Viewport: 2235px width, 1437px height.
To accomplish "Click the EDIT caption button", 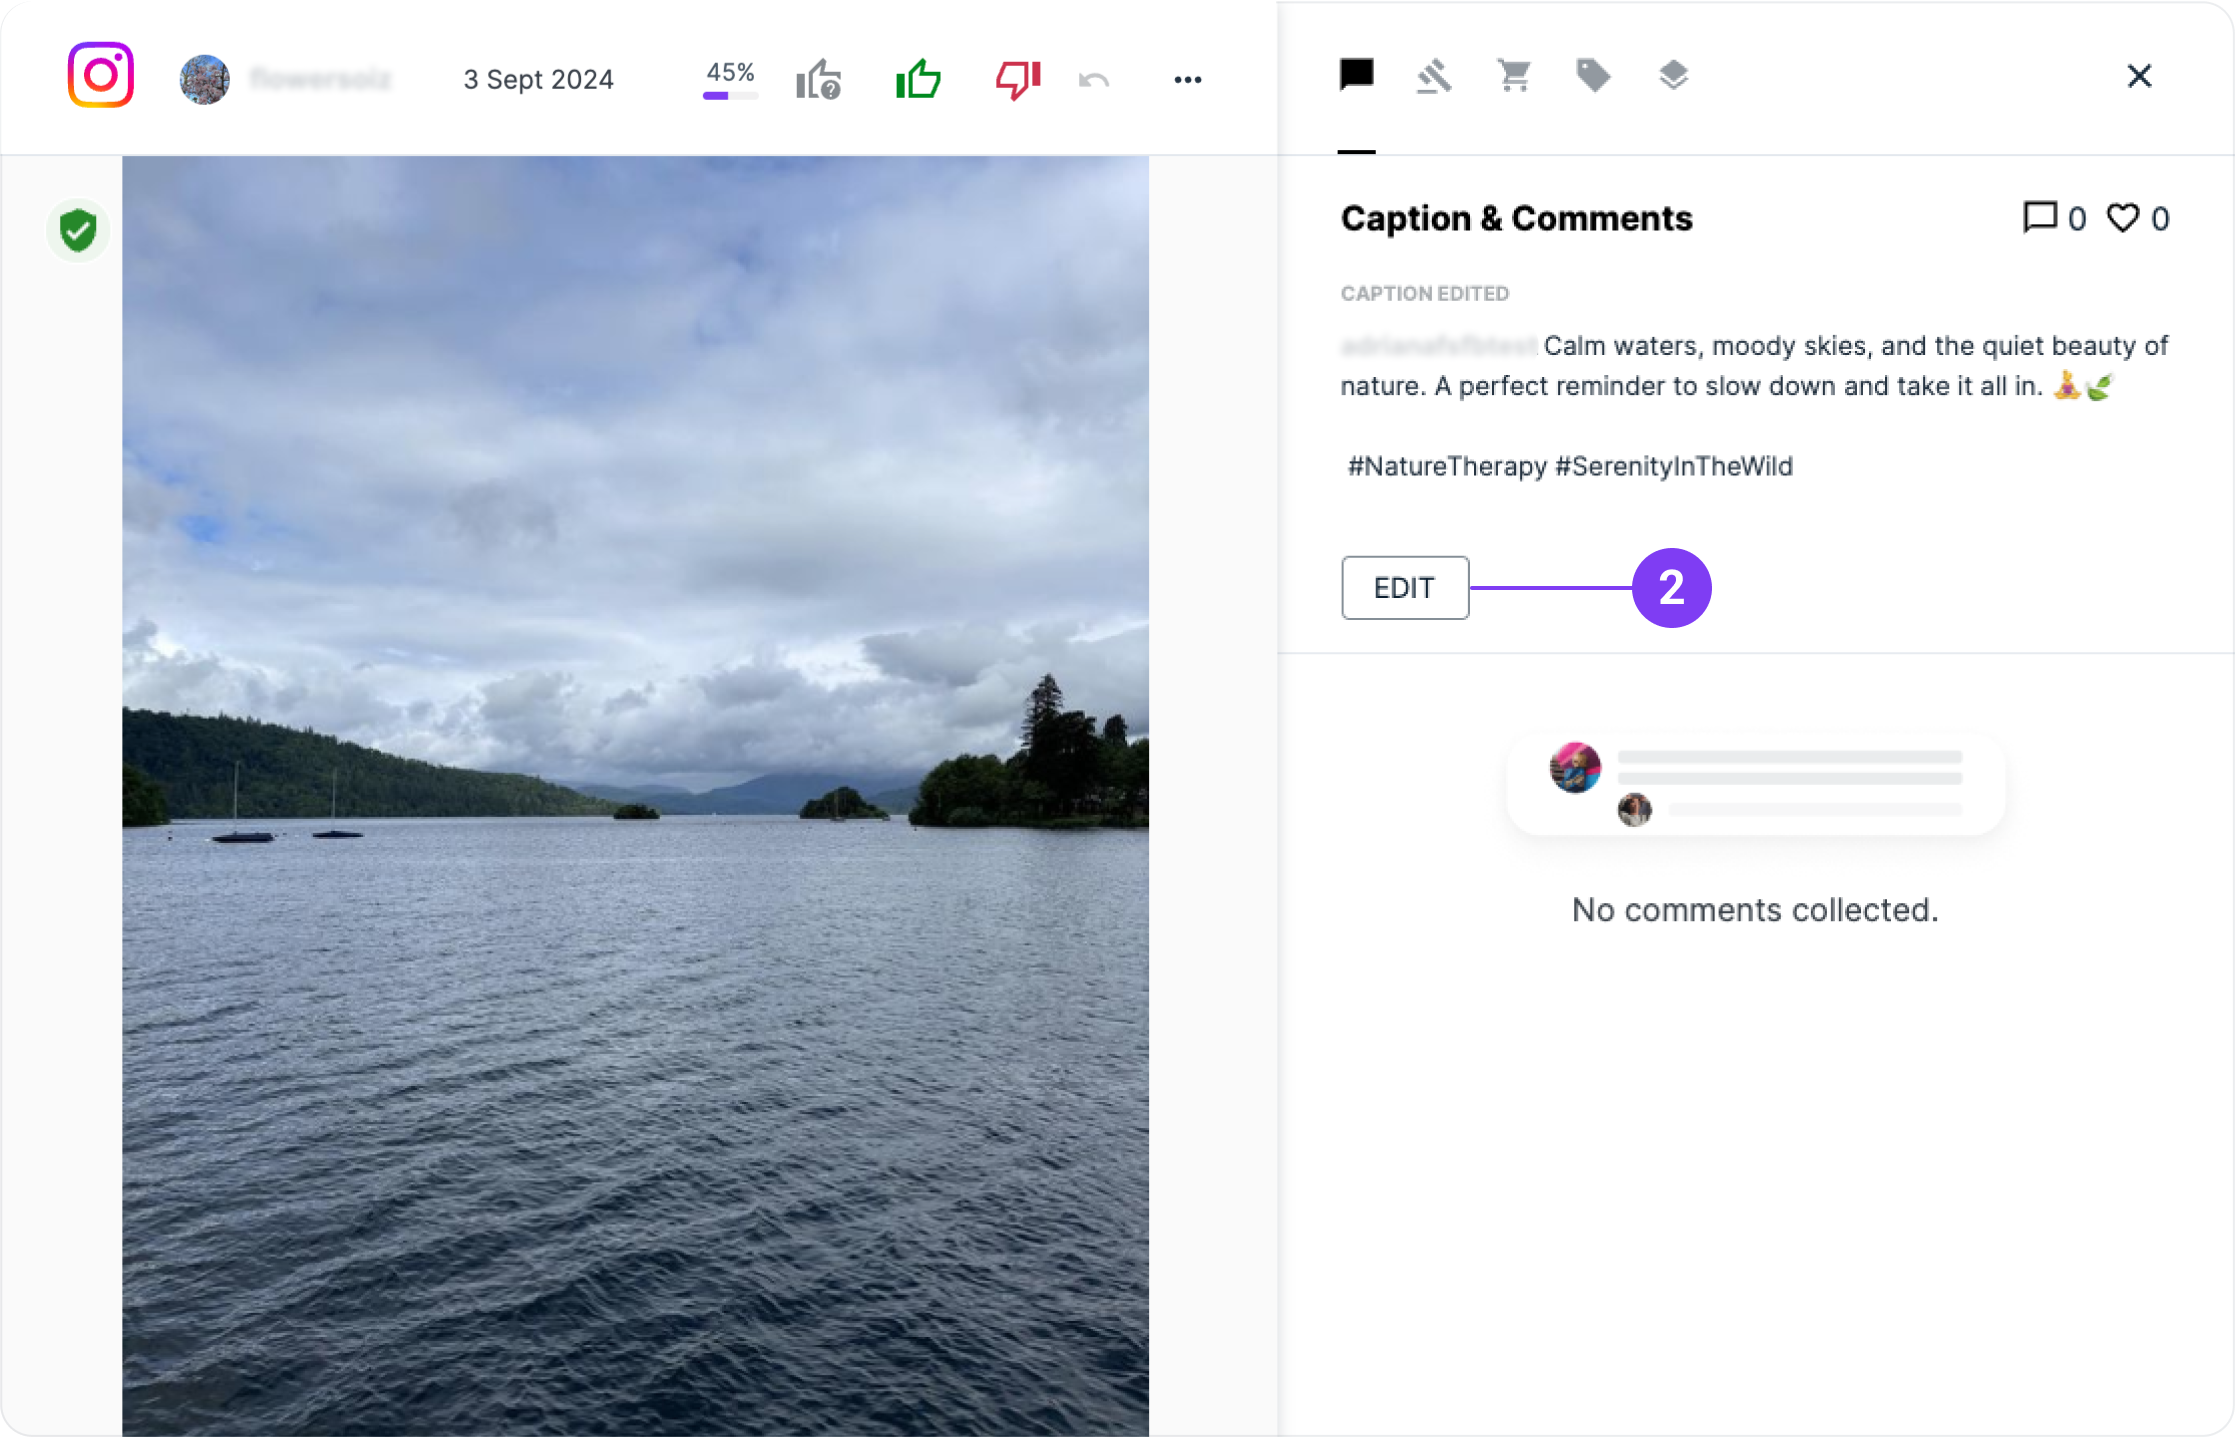I will click(x=1404, y=588).
